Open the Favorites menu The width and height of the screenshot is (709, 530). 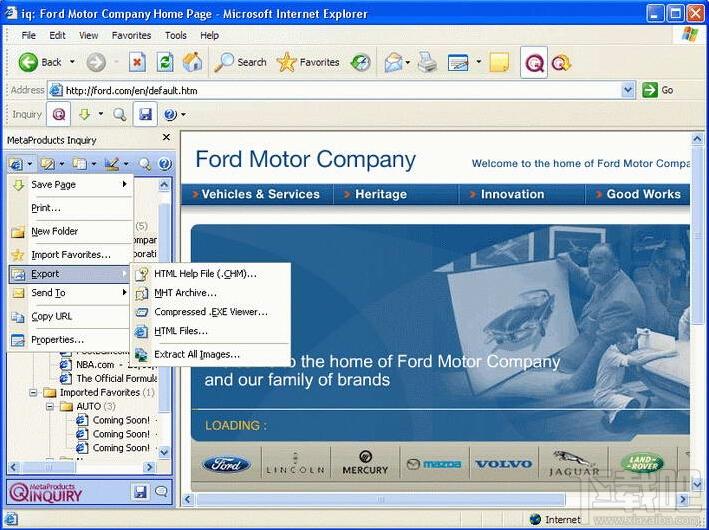point(132,35)
